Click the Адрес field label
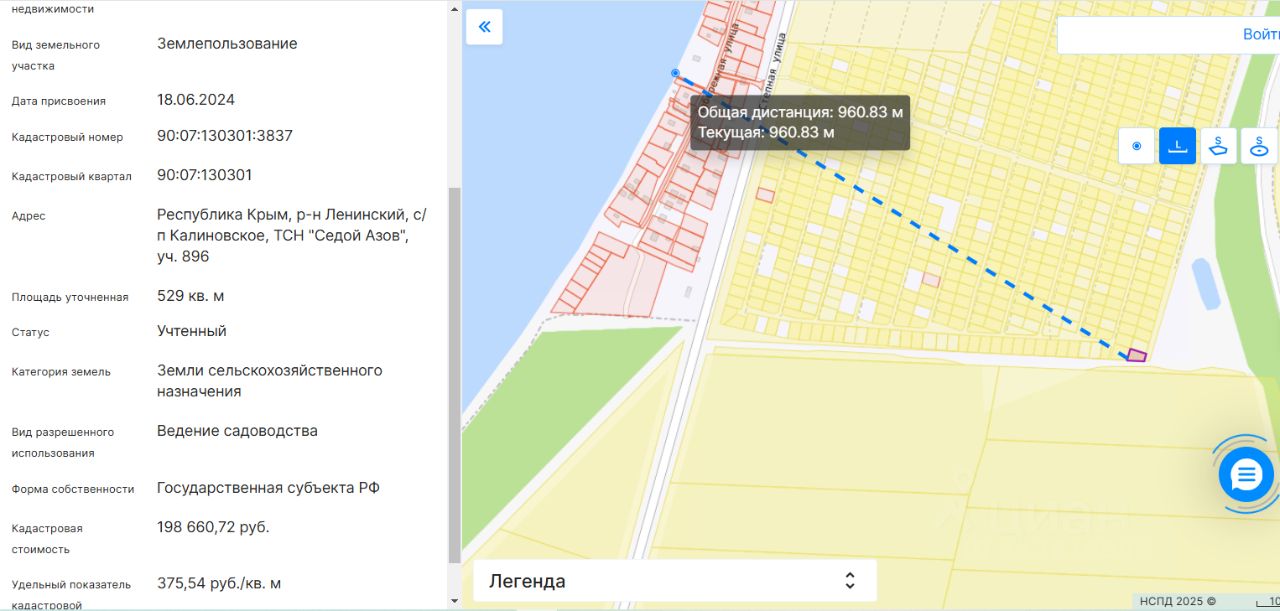 pyautogui.click(x=29, y=216)
